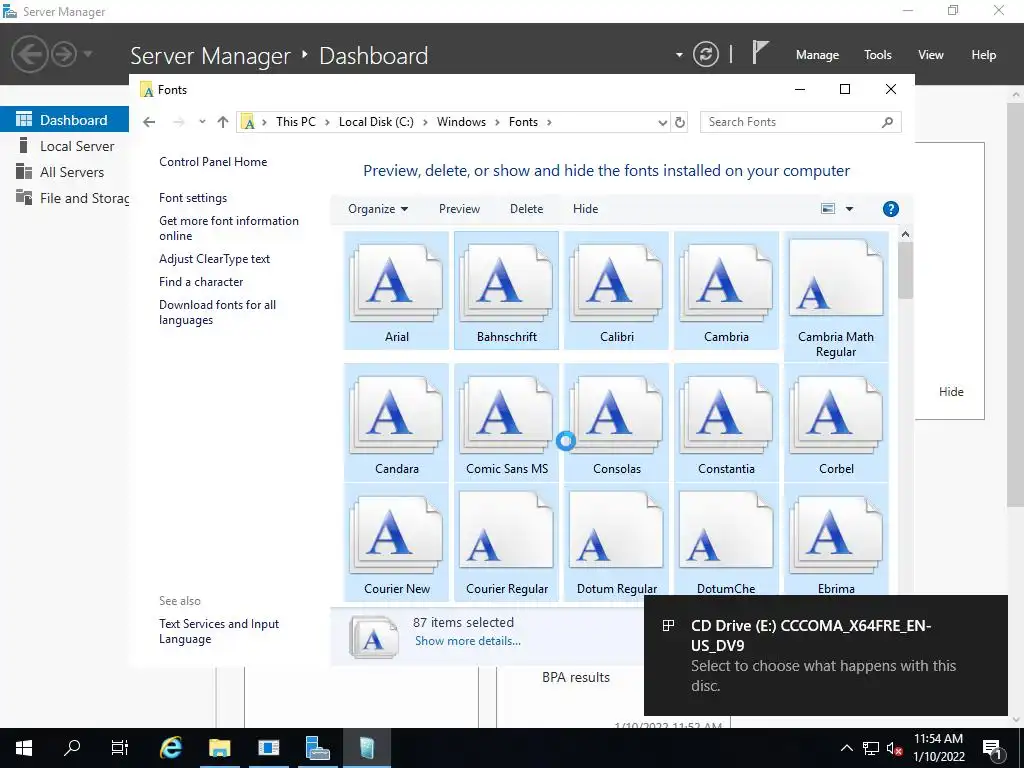Screen dimensions: 1024x768
Task: Click Show more details link
Action: [468, 641]
